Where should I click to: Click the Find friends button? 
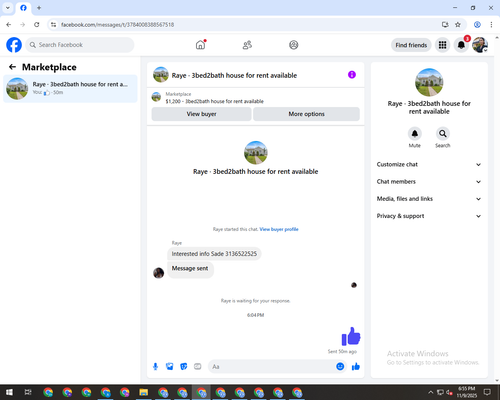[411, 45]
